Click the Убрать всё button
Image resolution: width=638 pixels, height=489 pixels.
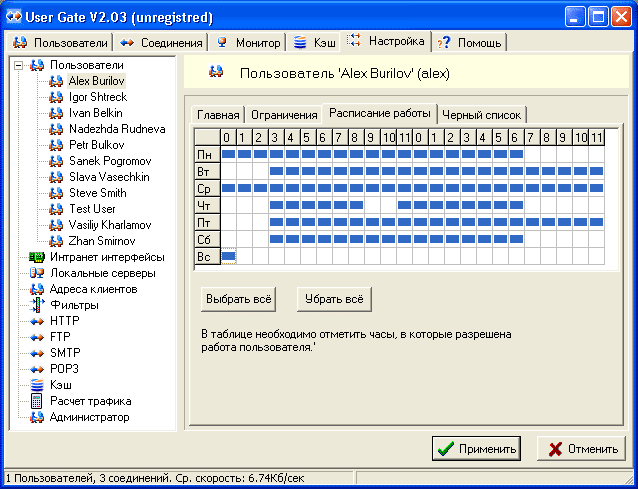334,299
